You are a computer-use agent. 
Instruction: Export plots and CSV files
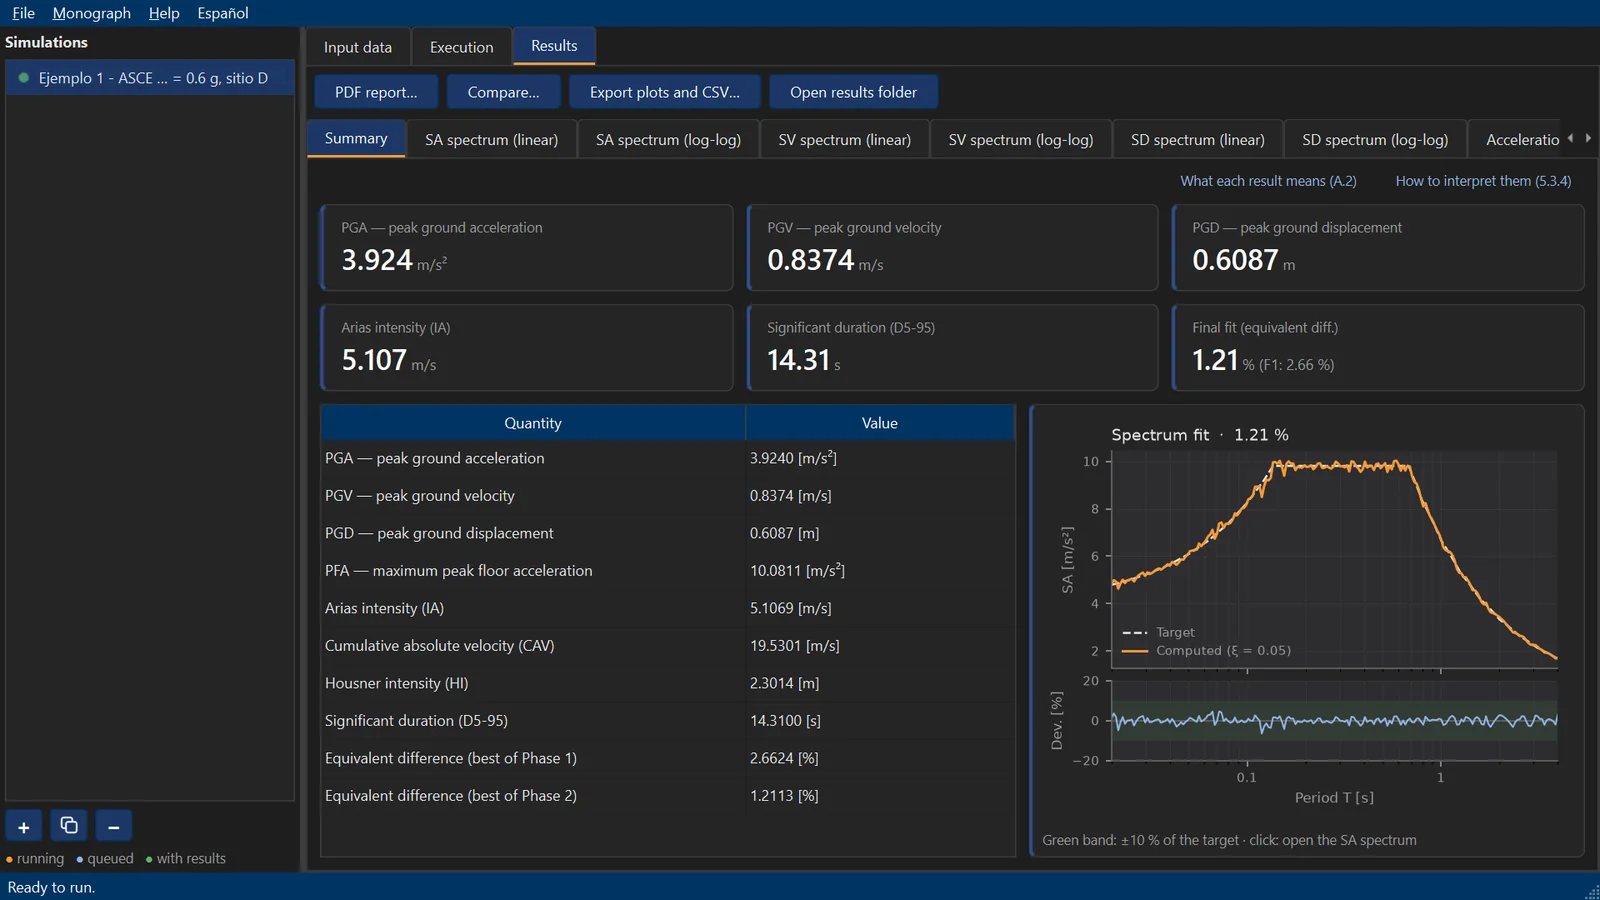[665, 92]
